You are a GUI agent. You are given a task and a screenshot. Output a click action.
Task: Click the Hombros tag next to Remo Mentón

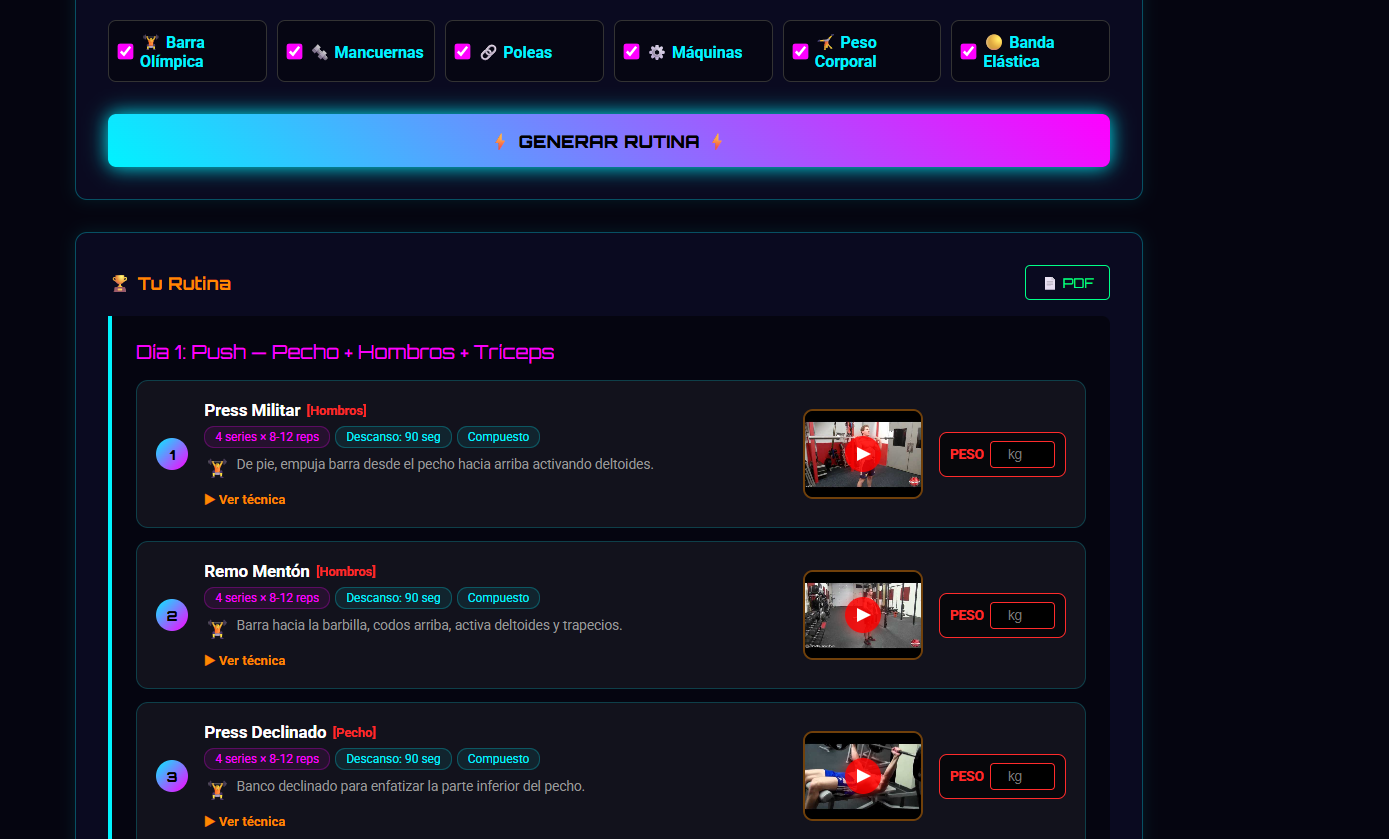[x=346, y=572]
